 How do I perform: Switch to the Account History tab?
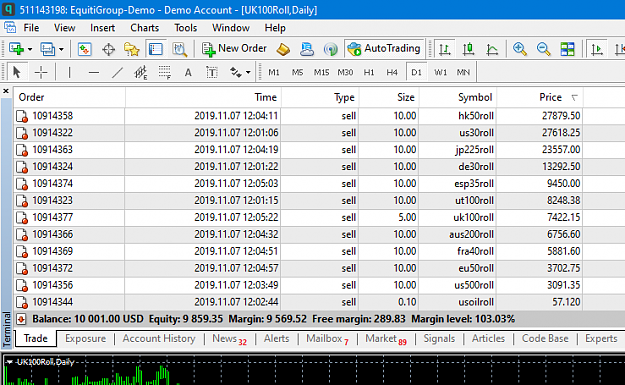[159, 338]
